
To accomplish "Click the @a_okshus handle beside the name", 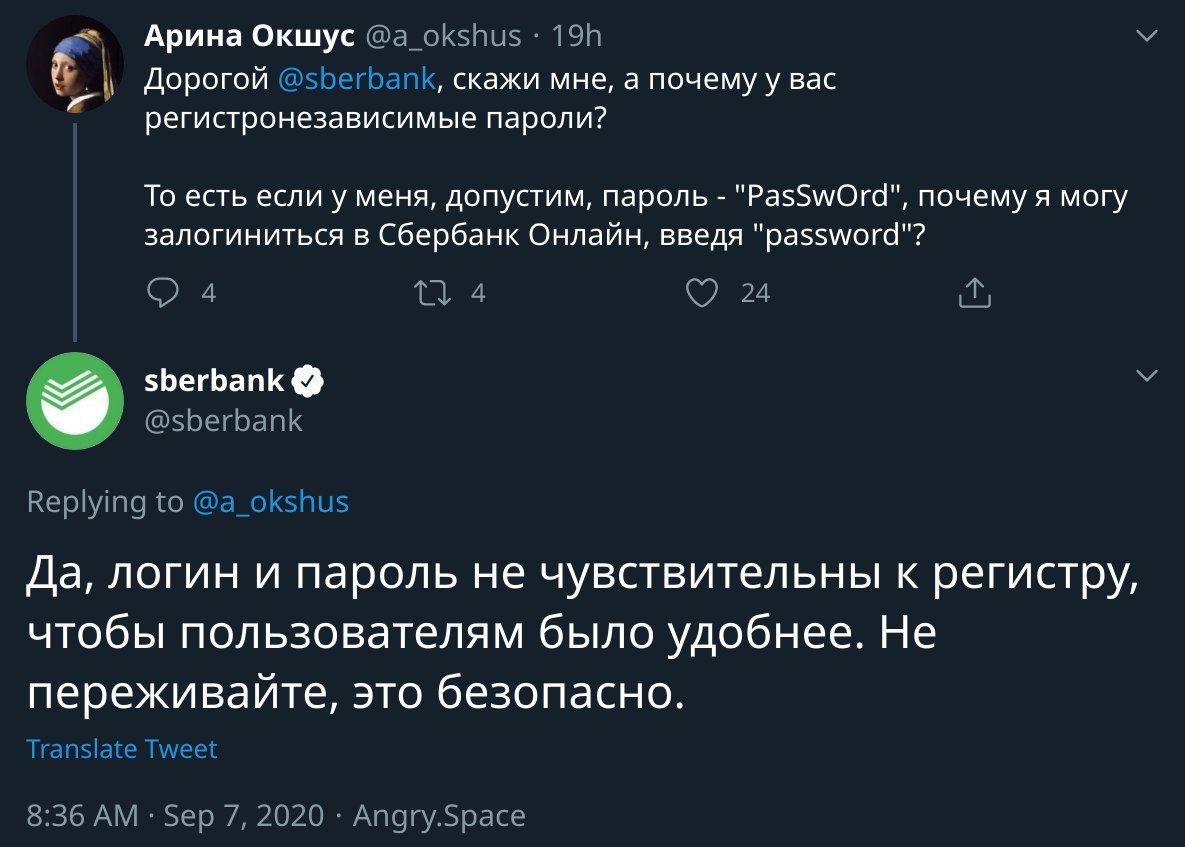I will pos(444,36).
